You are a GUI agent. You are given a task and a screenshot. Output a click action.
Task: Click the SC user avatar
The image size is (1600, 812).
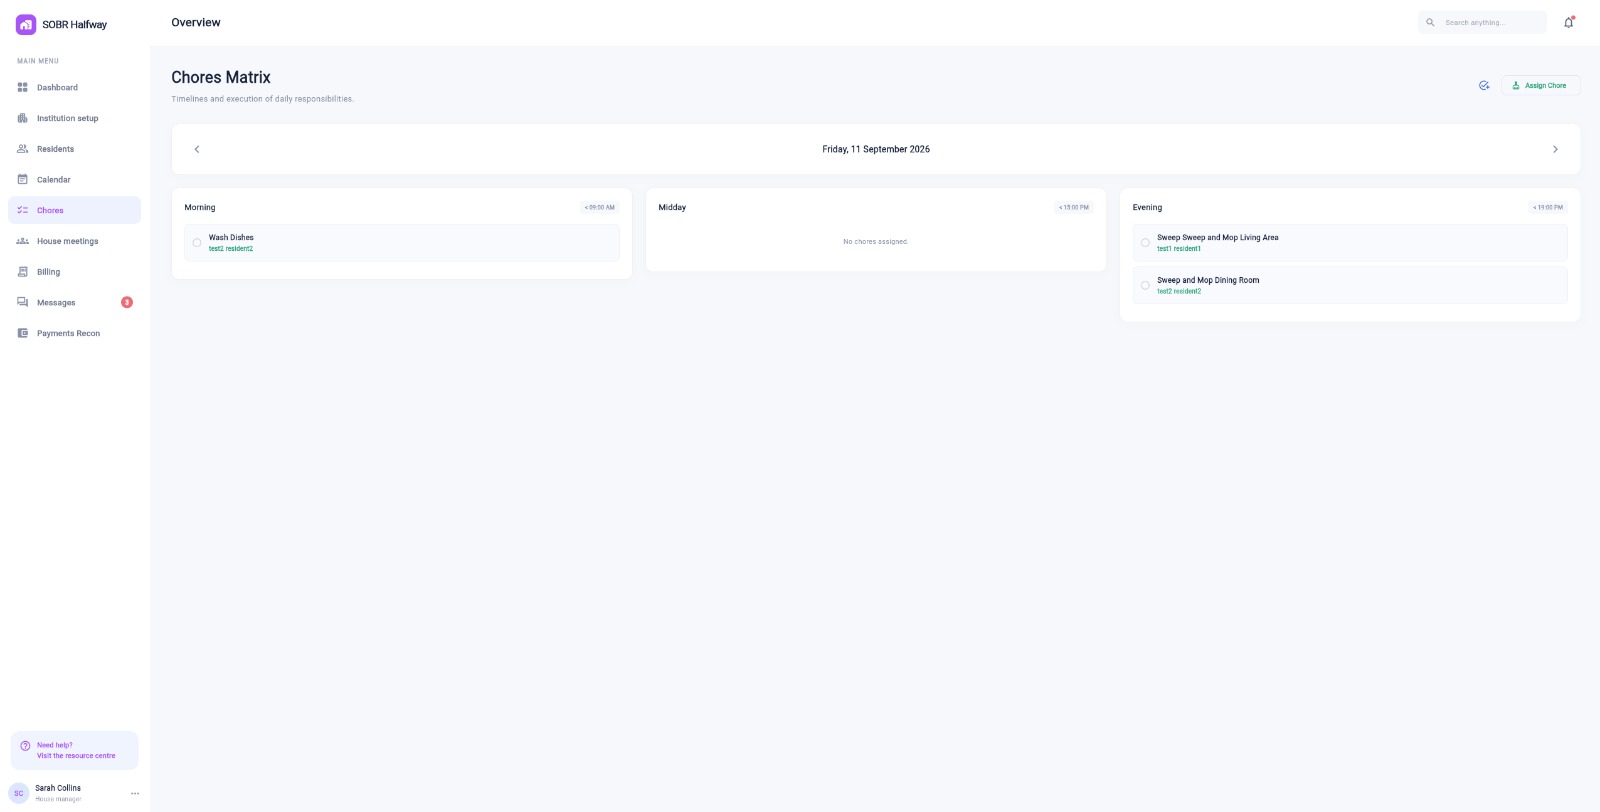[19, 793]
